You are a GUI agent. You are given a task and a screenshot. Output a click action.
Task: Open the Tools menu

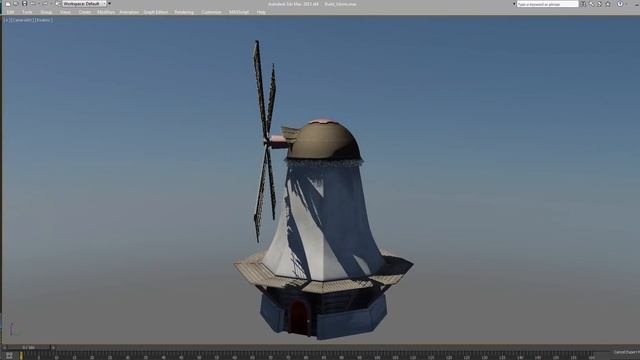[27, 12]
